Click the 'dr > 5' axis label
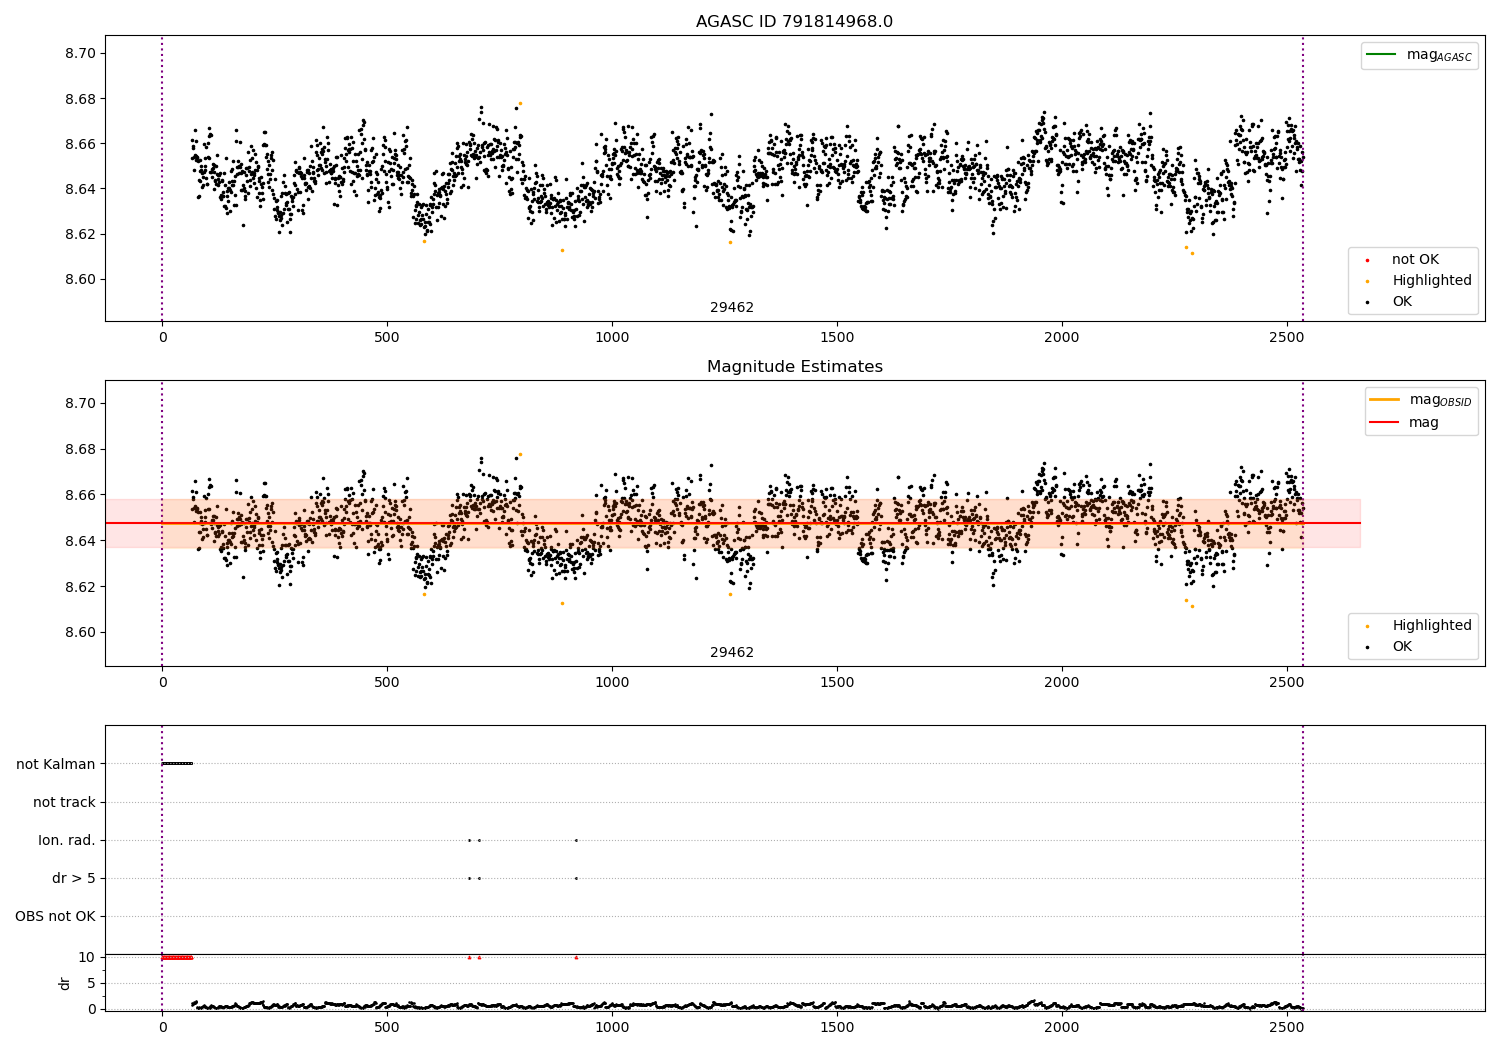1500x1050 pixels. tap(74, 879)
